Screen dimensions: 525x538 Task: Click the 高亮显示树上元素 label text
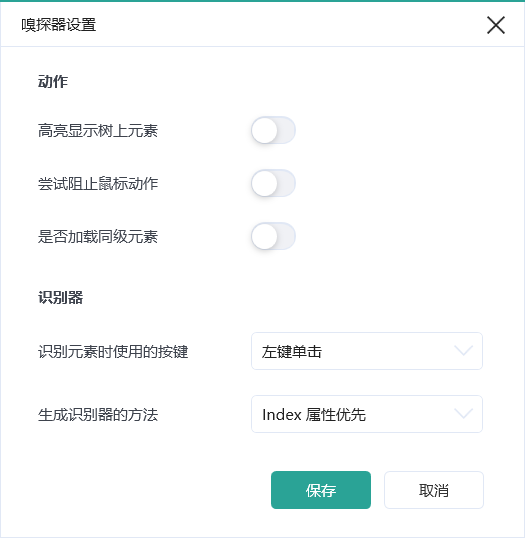click(98, 131)
